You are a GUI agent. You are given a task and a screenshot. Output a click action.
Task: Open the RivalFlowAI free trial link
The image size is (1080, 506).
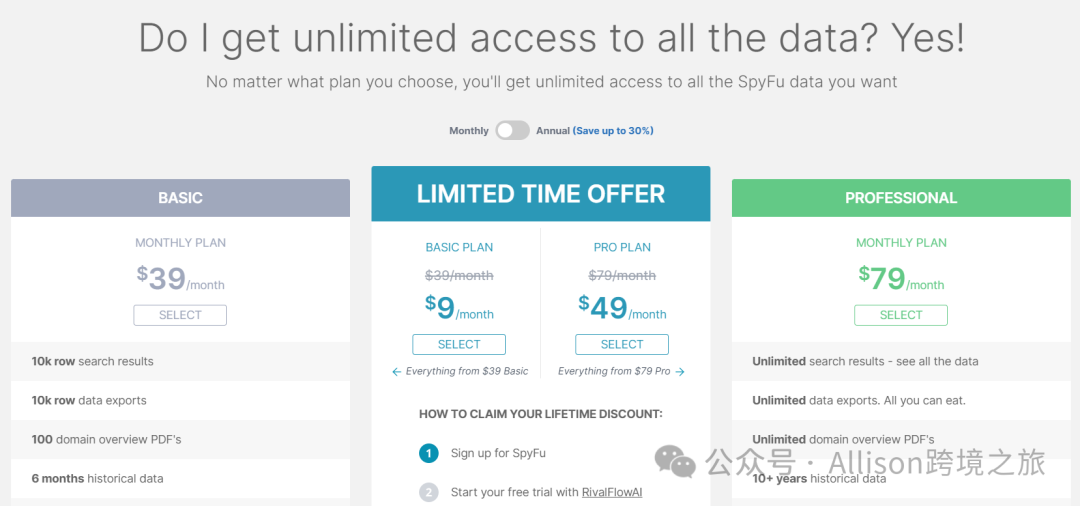[612, 492]
